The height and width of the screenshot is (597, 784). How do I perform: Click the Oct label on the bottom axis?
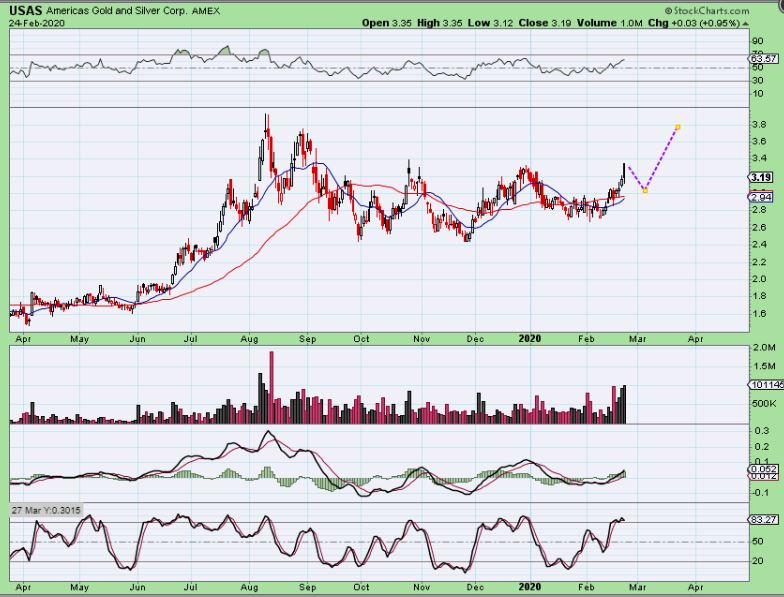(x=362, y=586)
